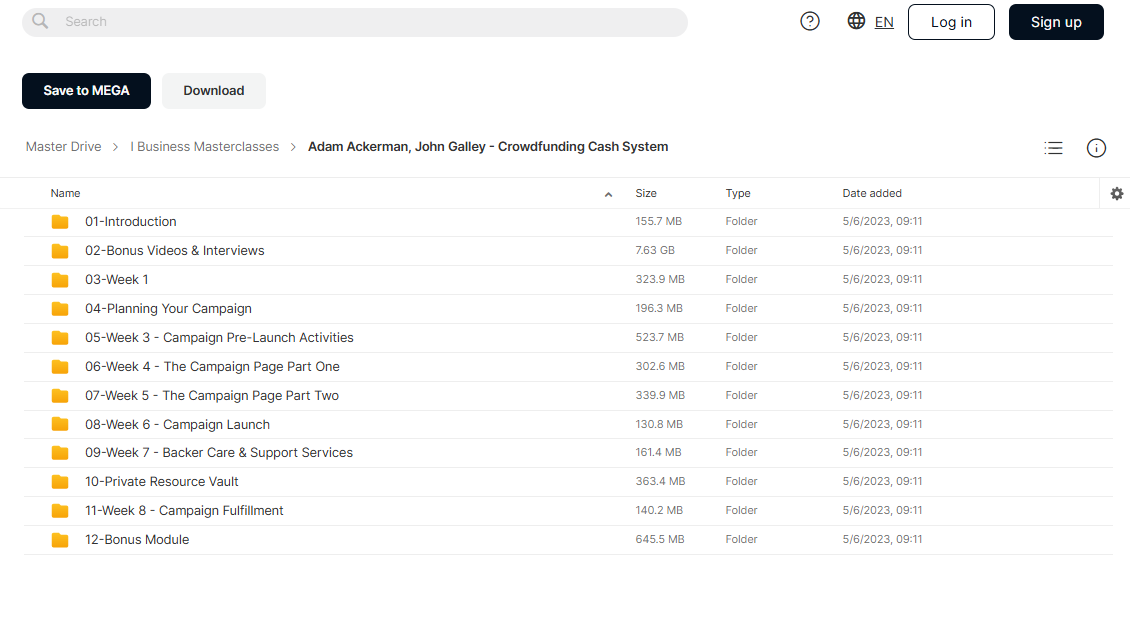Click the 196.3 MB size value
This screenshot has width=1130, height=633.
click(x=659, y=308)
